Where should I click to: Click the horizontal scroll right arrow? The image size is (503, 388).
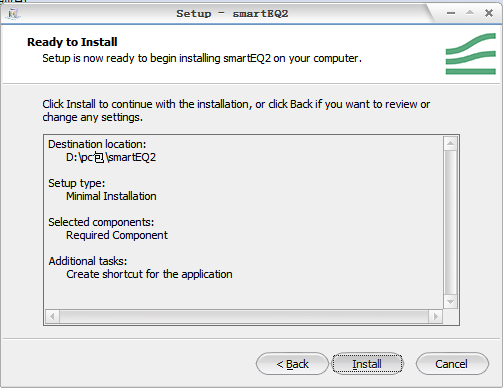pos(436,316)
